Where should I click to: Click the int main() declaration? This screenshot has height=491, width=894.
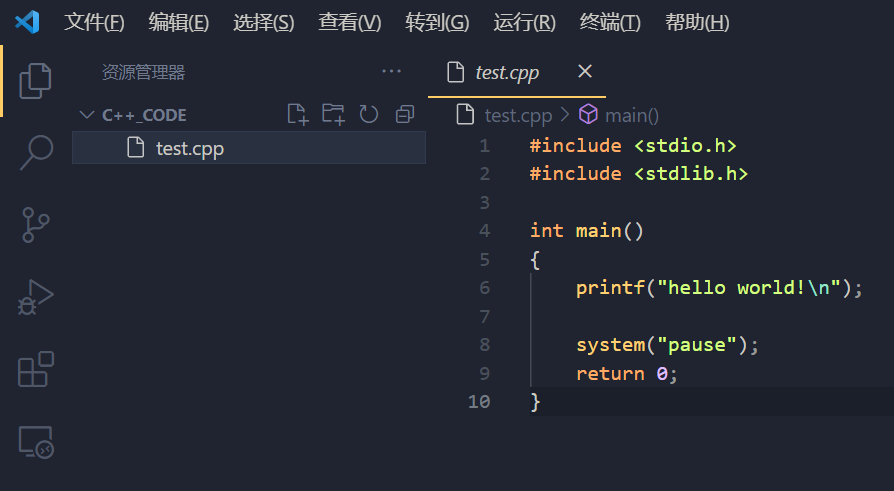pos(587,230)
